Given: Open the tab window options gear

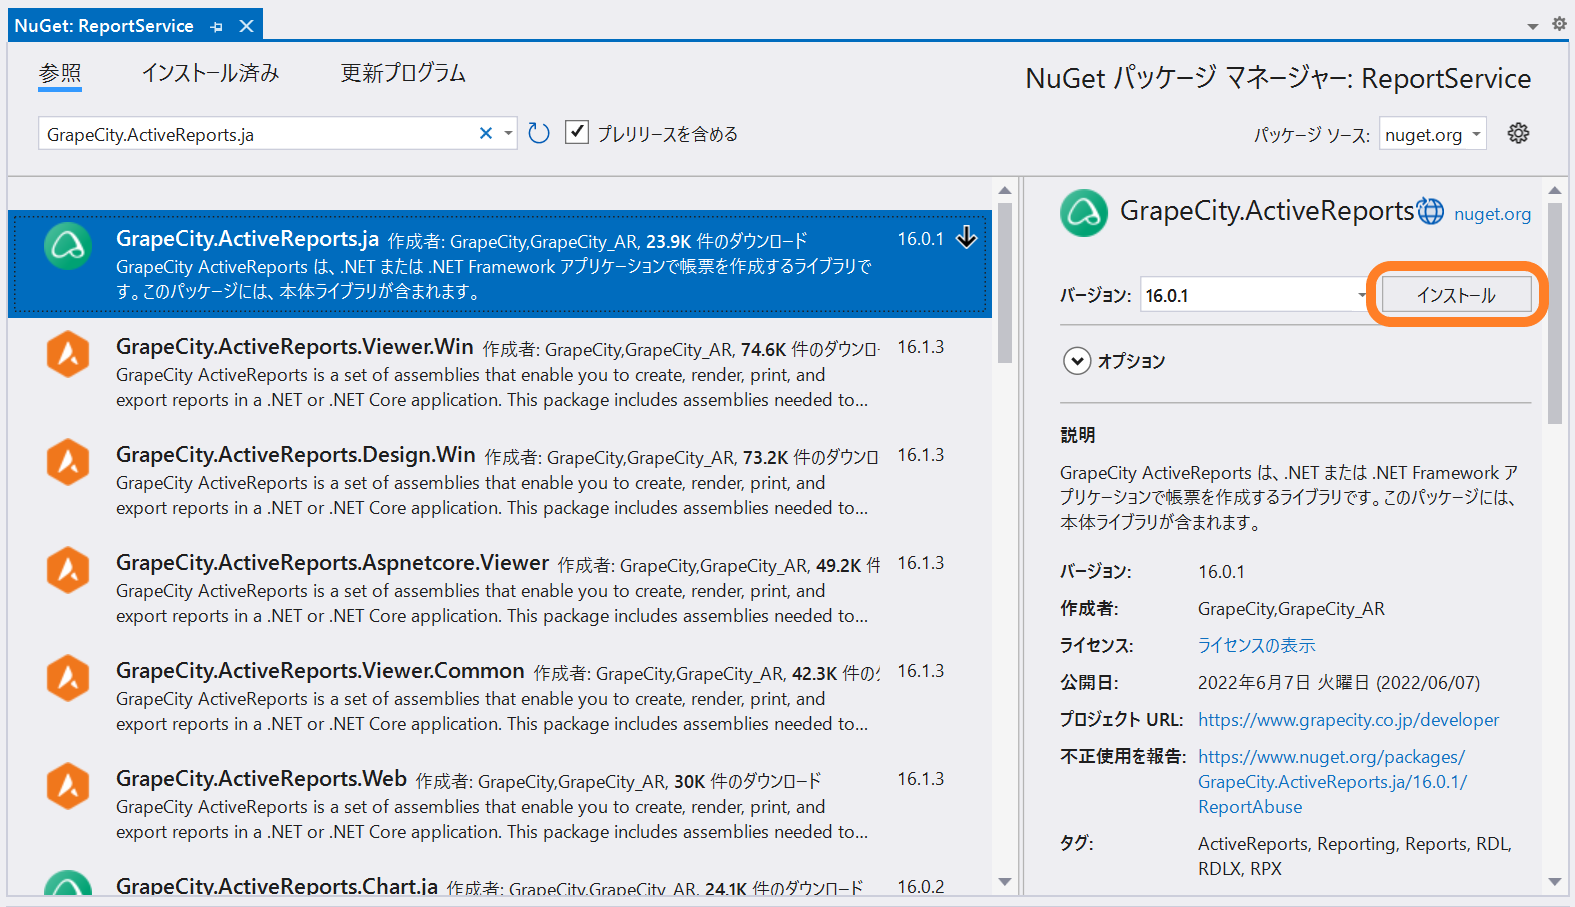Looking at the screenshot, I should point(1559,24).
